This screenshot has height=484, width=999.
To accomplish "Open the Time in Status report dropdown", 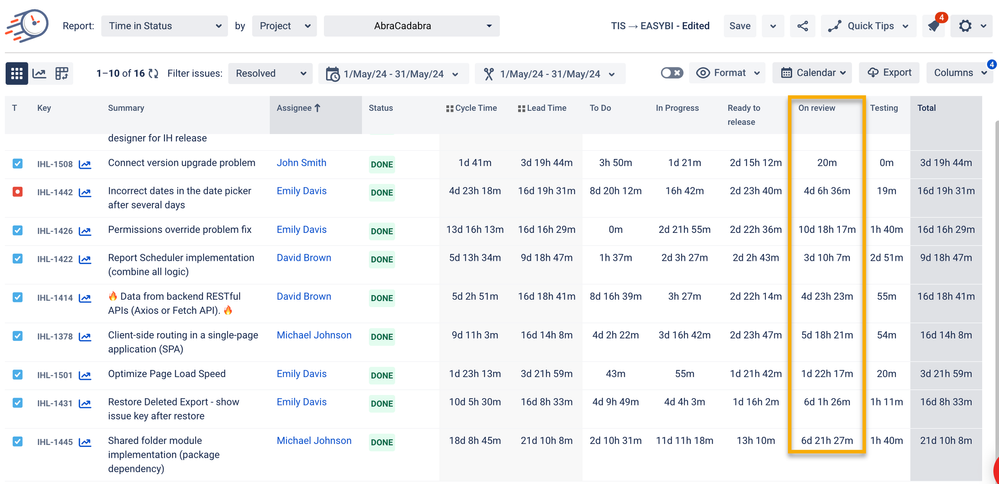I will pos(164,26).
